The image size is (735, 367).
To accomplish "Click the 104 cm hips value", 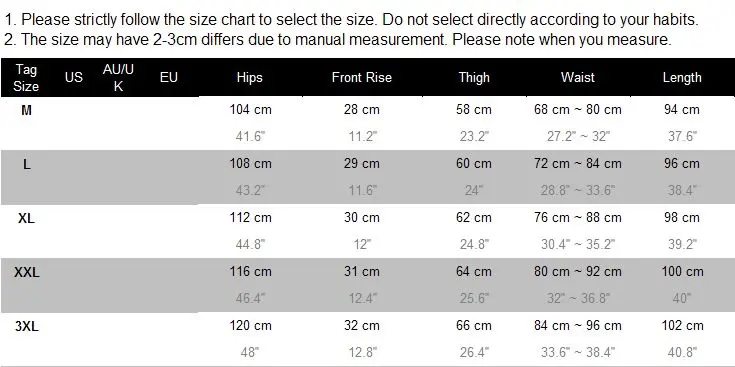I will [x=250, y=110].
